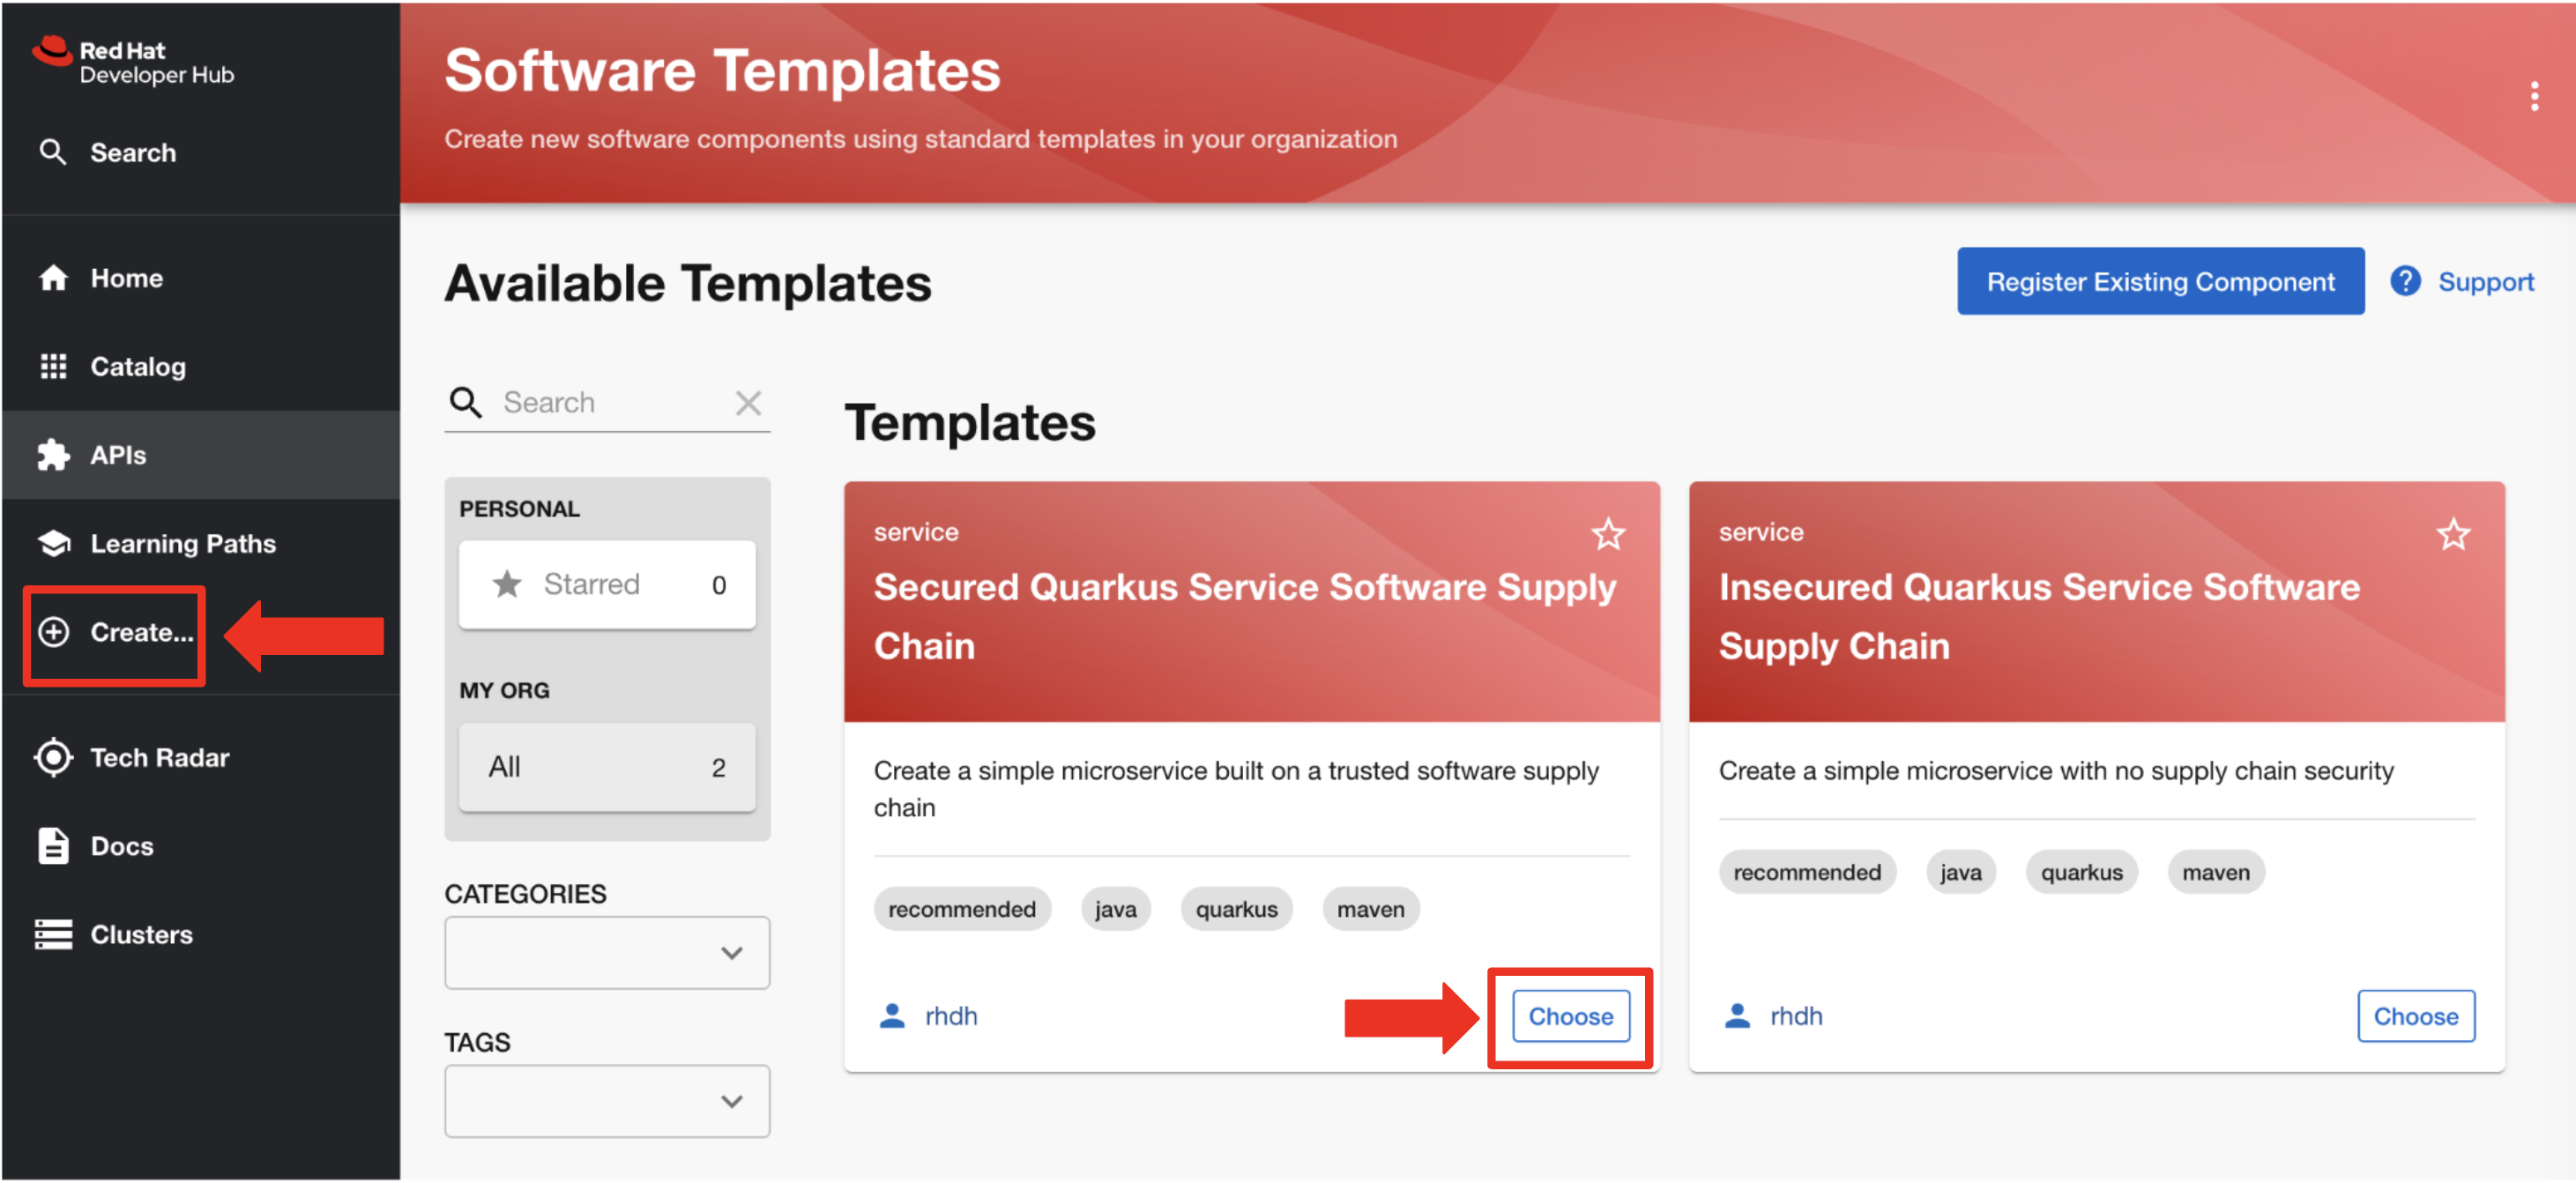Click the Create plus circle icon
The image size is (2576, 1183).
(53, 632)
